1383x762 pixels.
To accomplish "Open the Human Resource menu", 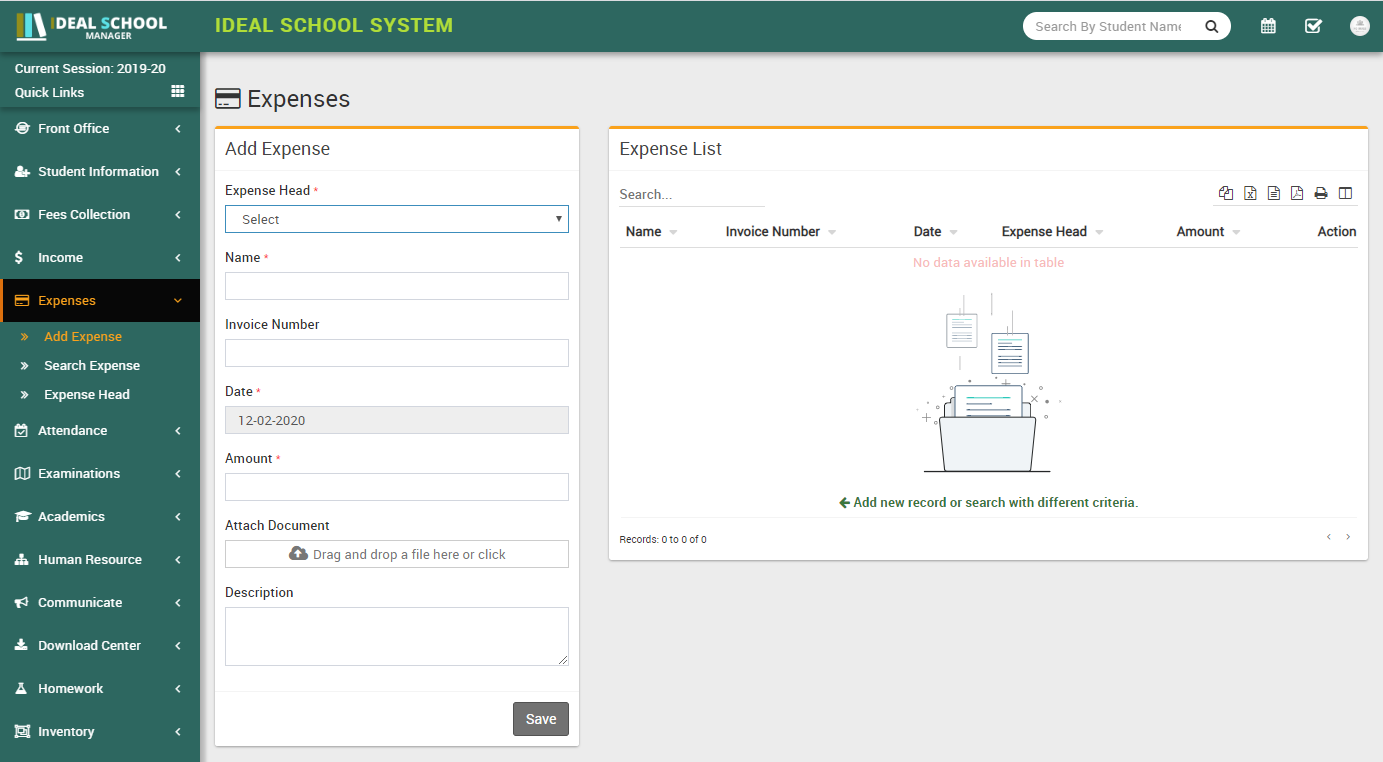I will click(x=100, y=560).
